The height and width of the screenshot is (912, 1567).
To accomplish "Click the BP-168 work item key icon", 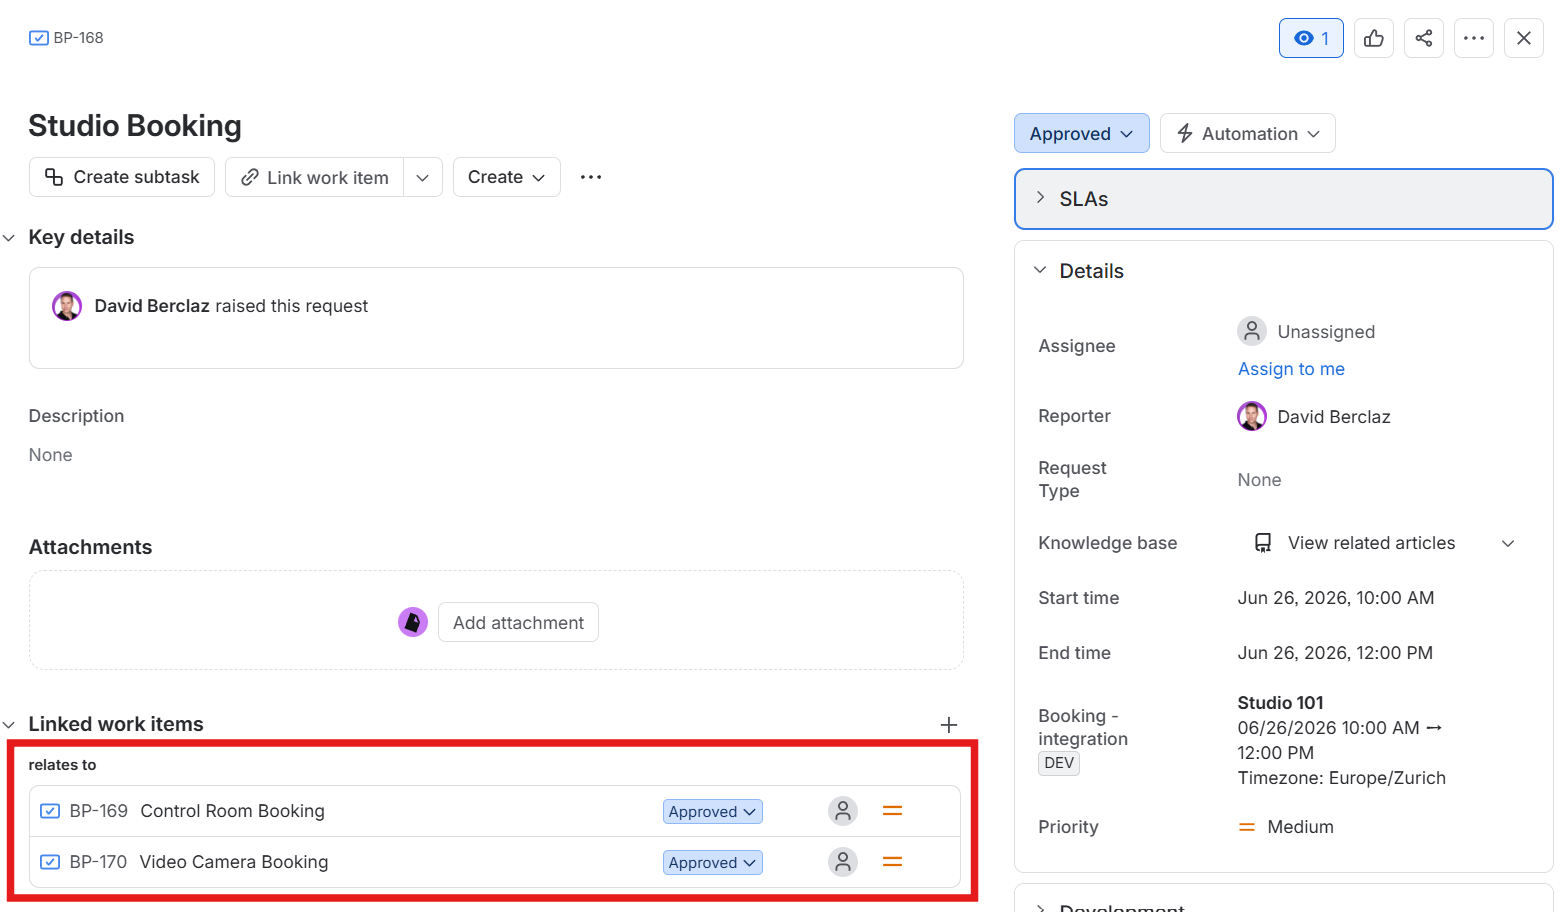I will (x=39, y=38).
